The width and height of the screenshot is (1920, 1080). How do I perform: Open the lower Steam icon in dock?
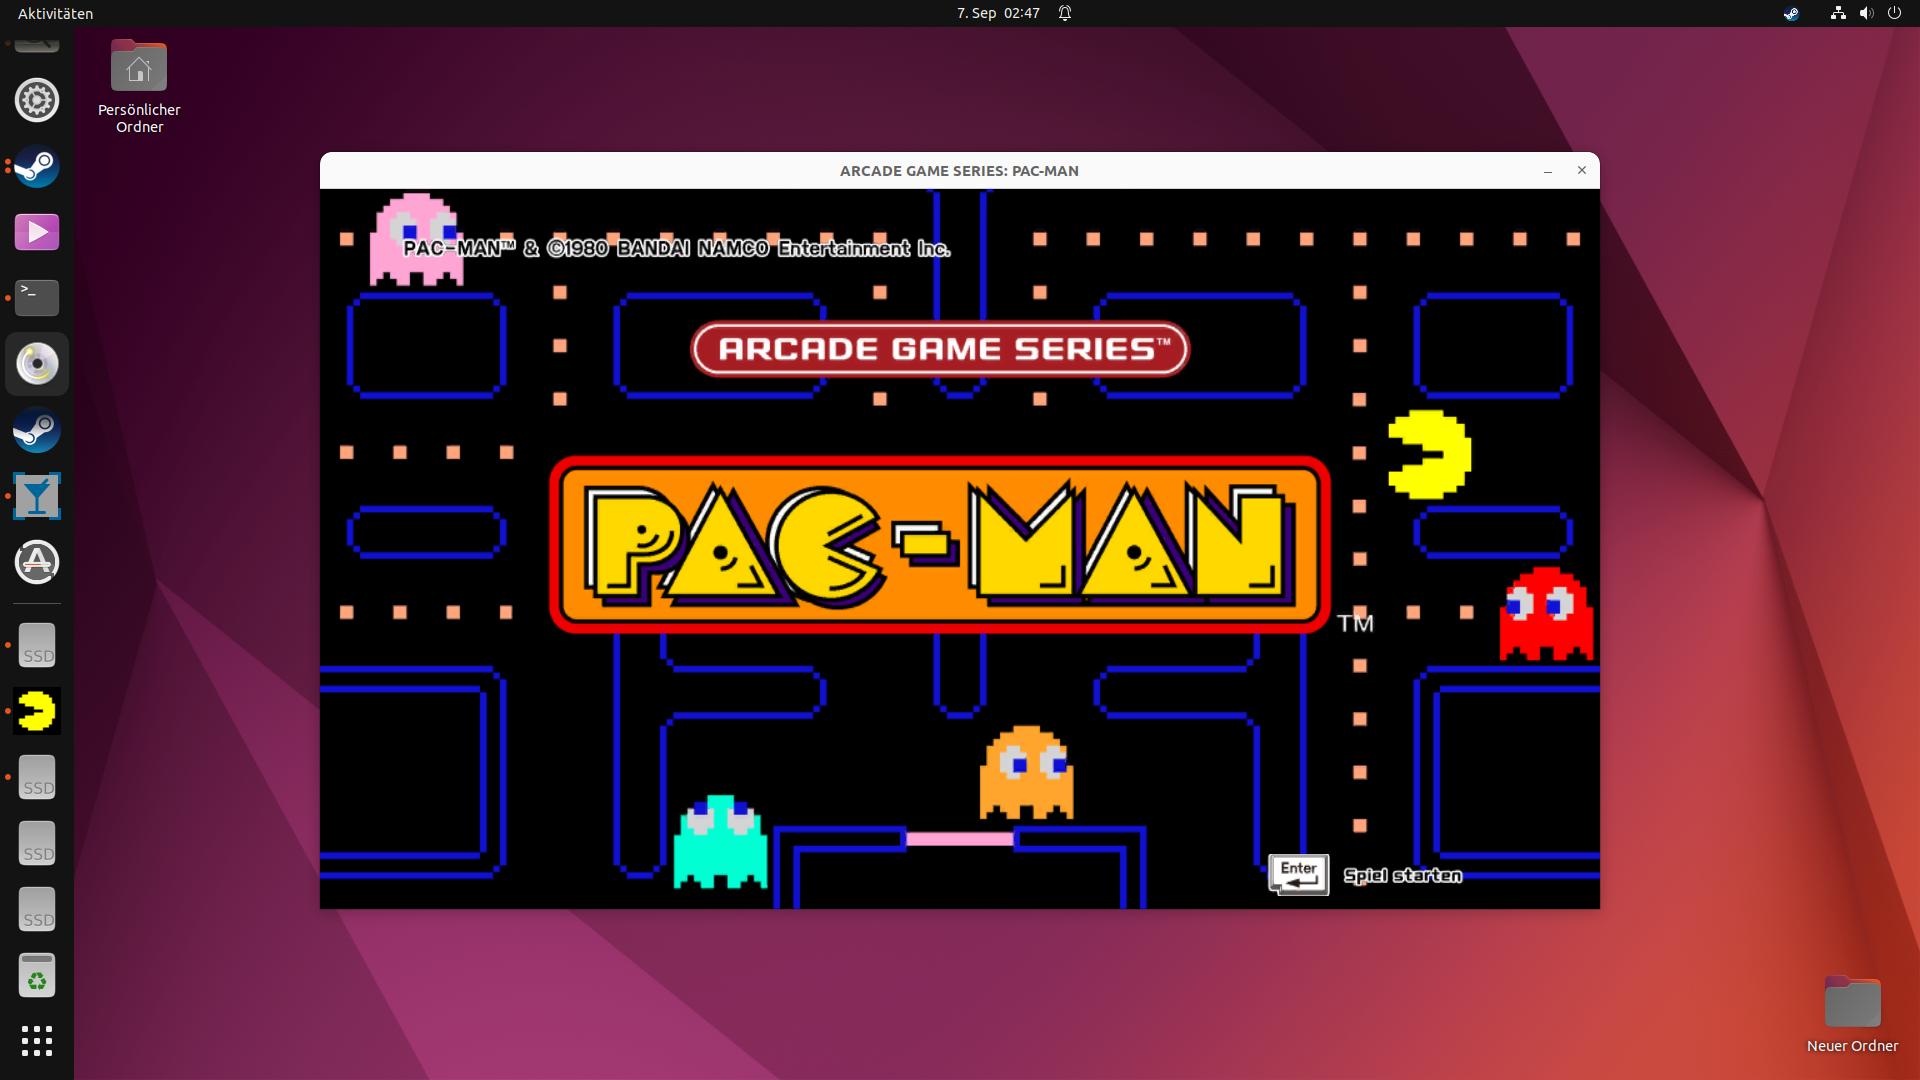click(37, 430)
